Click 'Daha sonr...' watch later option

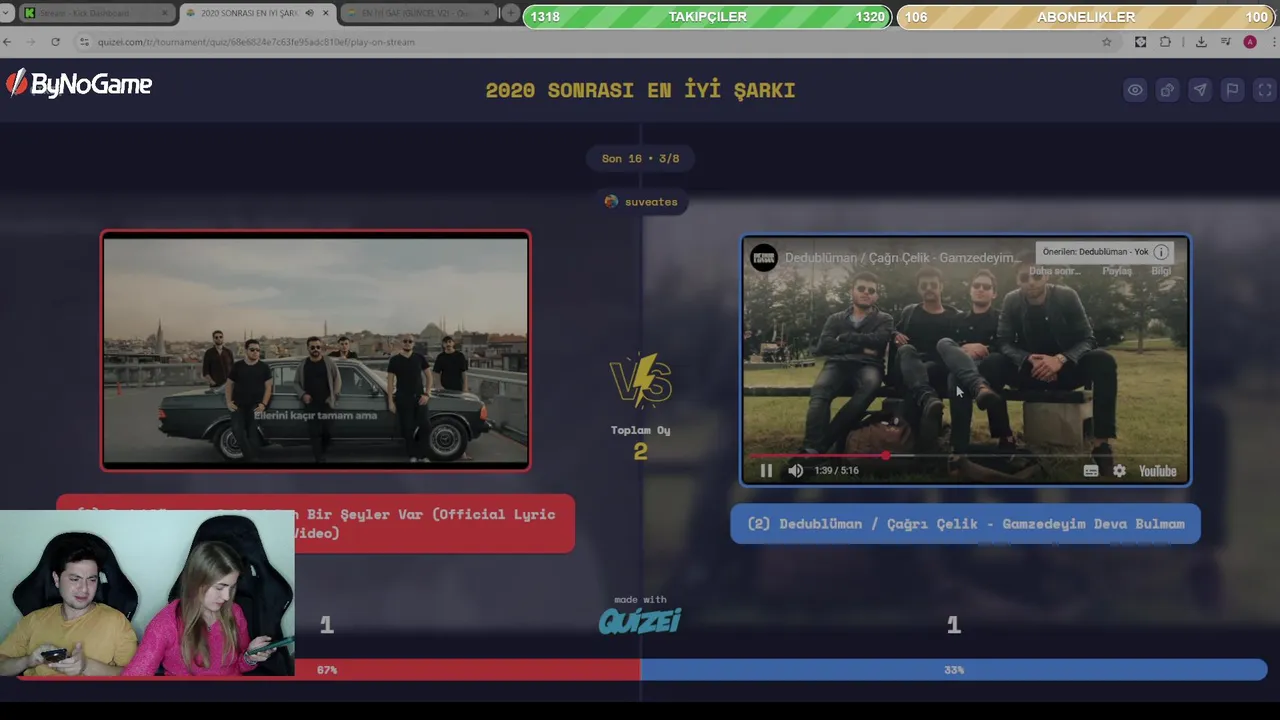[1055, 271]
